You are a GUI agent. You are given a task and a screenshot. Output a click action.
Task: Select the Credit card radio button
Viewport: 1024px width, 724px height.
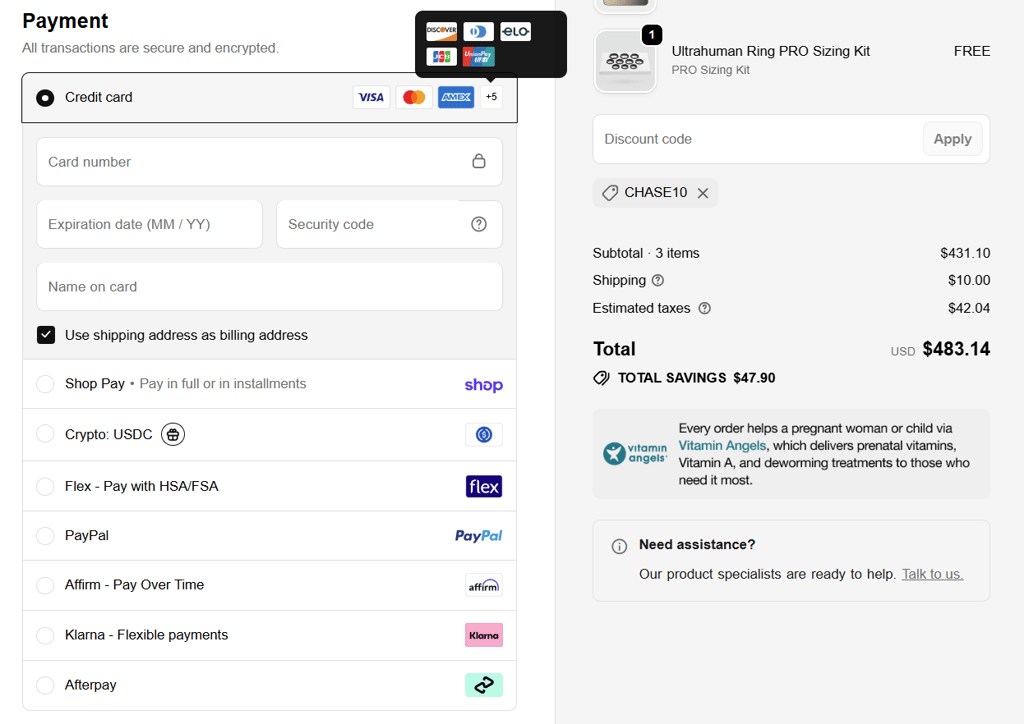pos(45,98)
